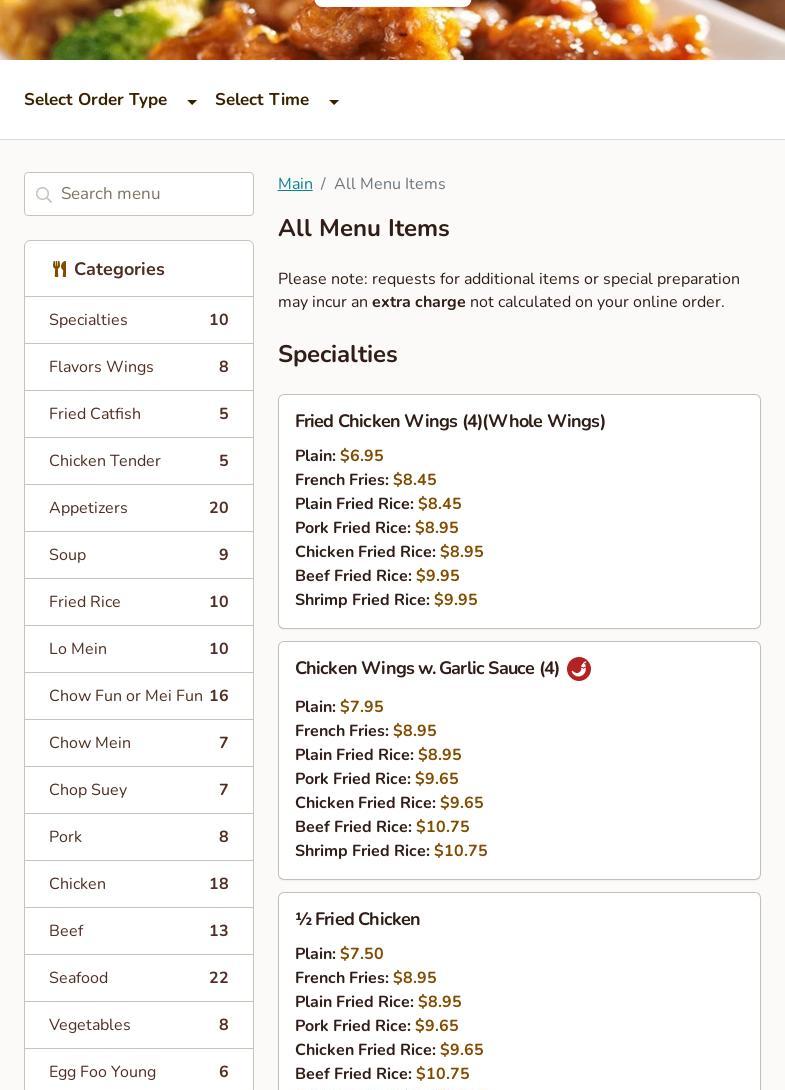Choose Chicken Wings w. Garlic Sauce item

[x=427, y=669]
